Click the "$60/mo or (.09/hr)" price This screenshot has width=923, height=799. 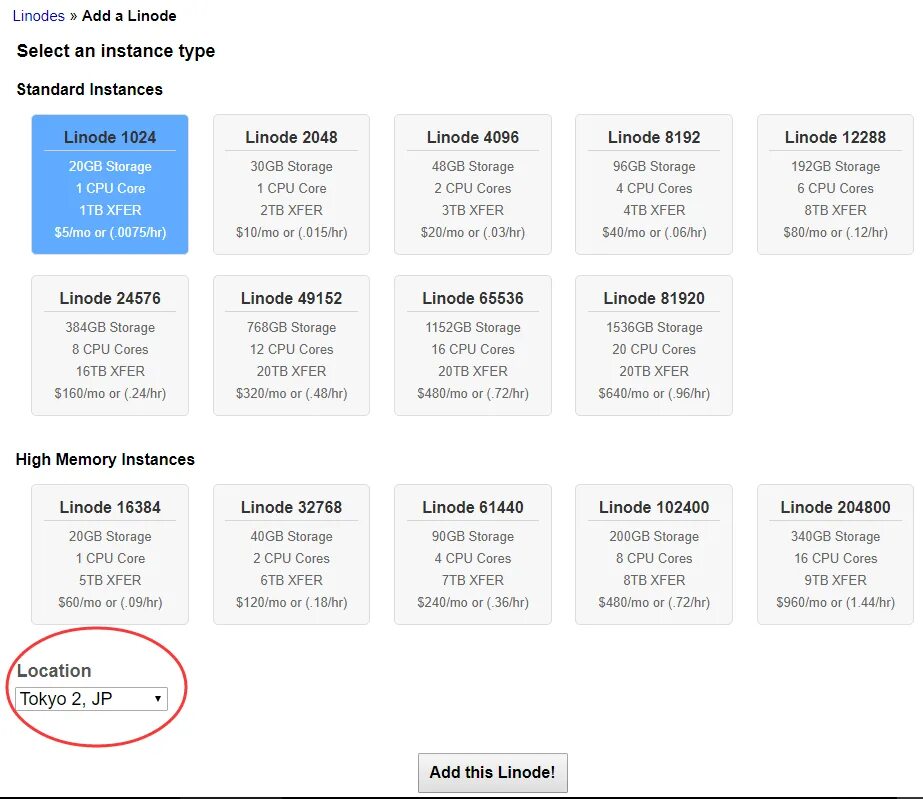(110, 602)
